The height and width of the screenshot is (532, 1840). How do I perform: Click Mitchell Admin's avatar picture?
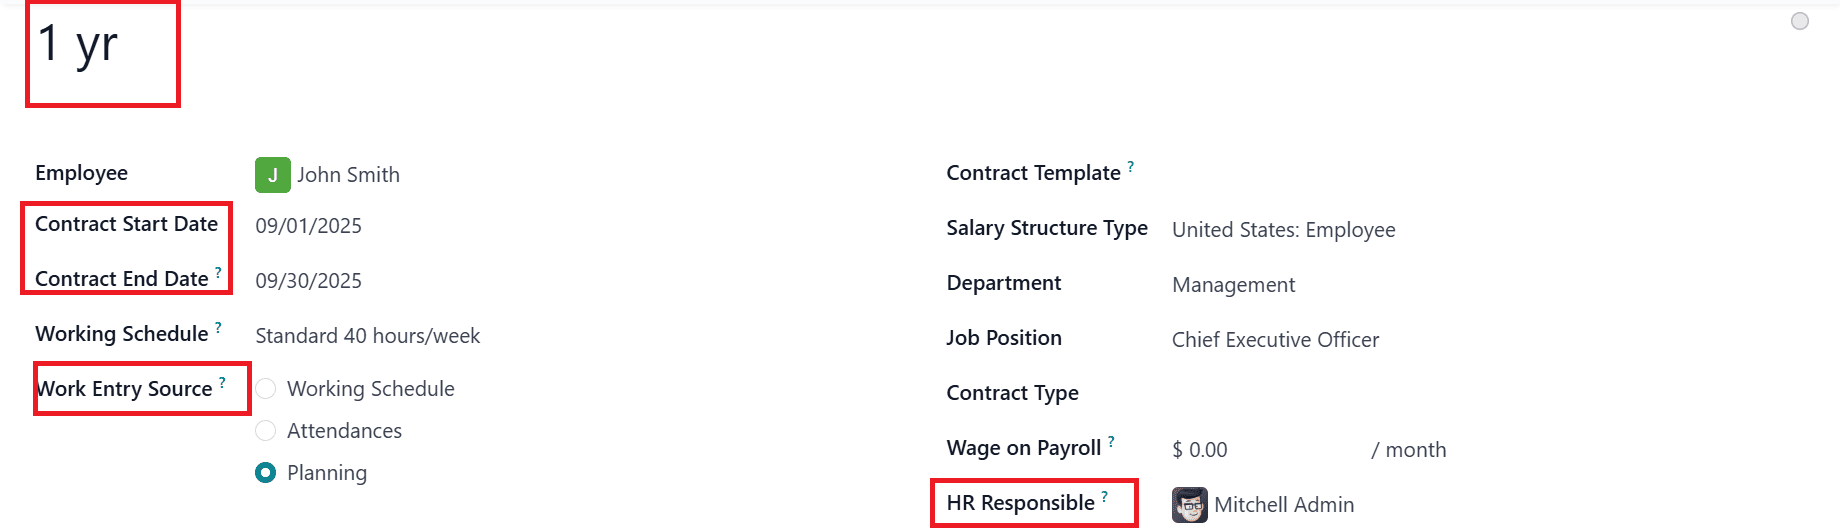[x=1189, y=505]
